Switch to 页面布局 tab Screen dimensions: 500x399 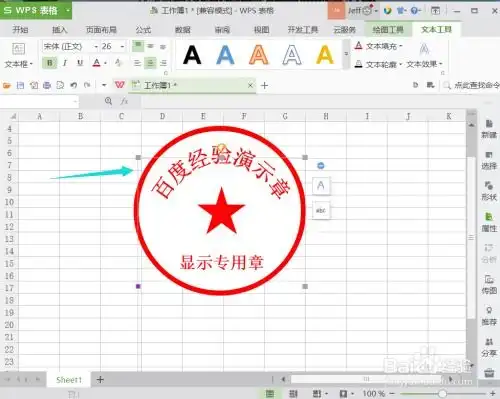tap(101, 30)
